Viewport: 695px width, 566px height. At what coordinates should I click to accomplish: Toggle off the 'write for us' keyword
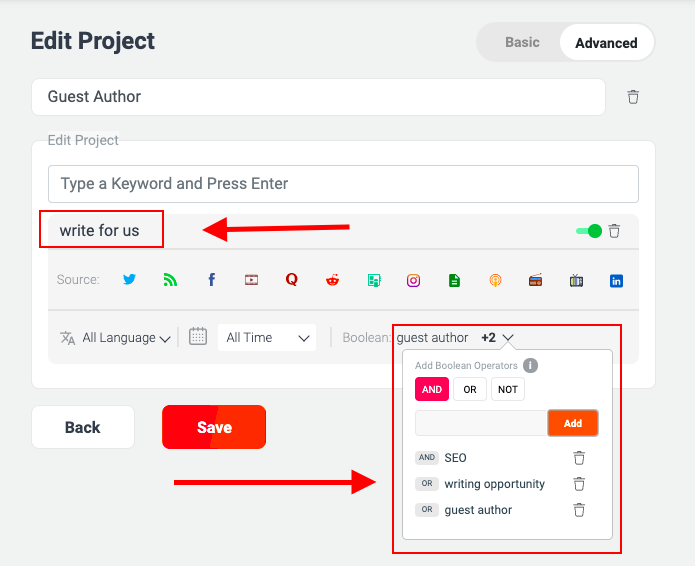589,231
